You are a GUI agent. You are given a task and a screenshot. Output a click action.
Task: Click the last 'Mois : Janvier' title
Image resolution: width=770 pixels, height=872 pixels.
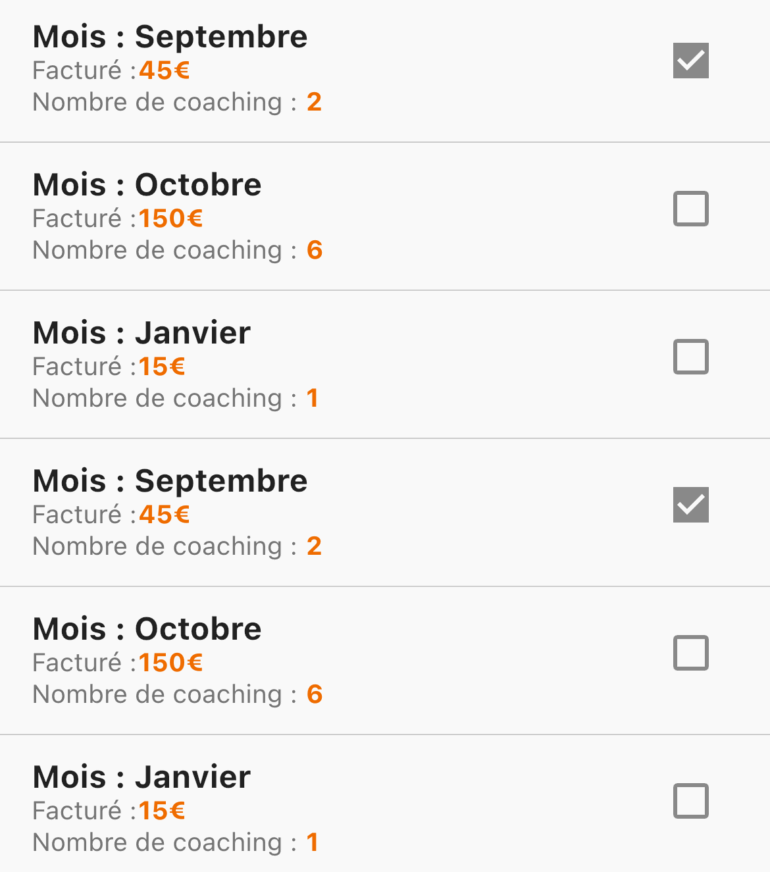pos(141,777)
